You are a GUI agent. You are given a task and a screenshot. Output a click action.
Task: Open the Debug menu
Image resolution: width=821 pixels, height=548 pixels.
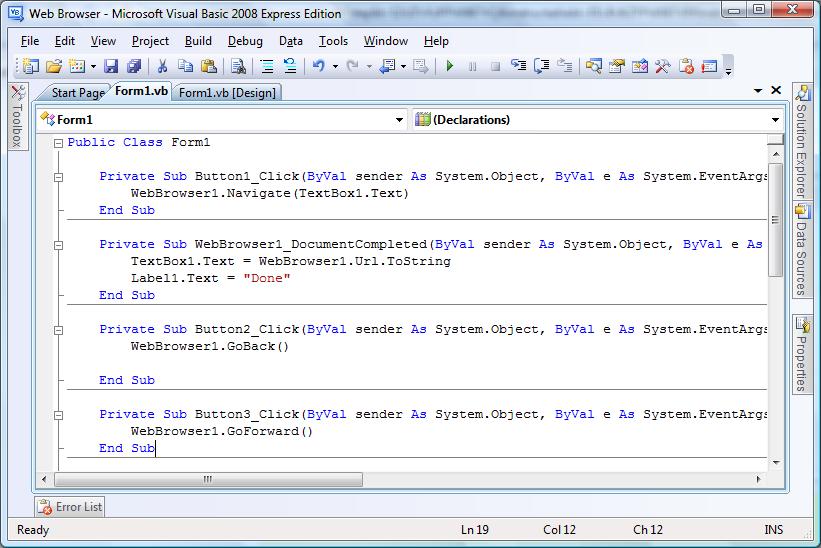tap(245, 41)
